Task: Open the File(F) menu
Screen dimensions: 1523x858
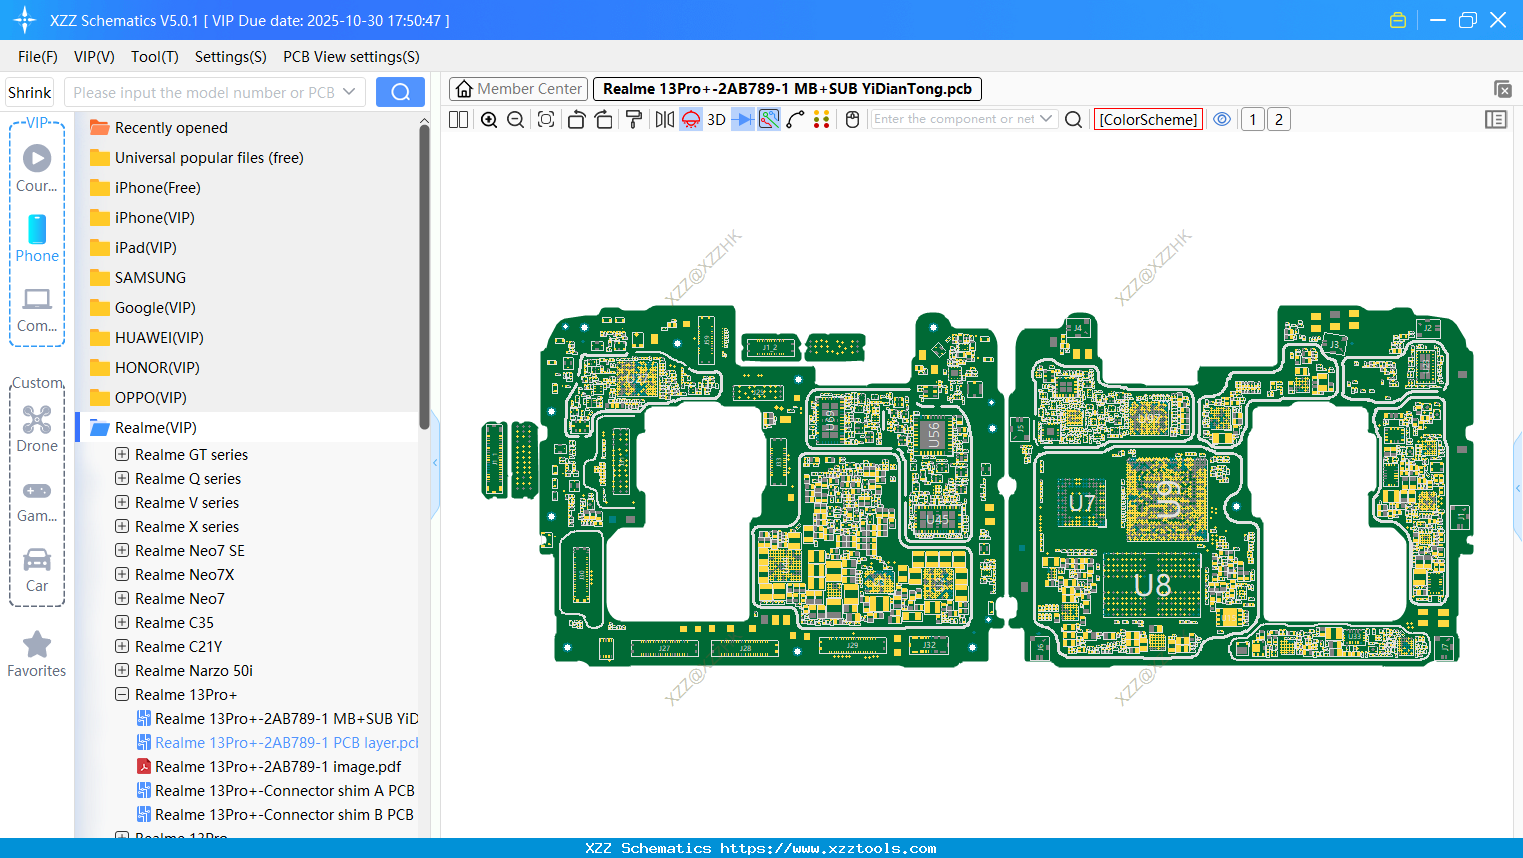Action: click(x=38, y=57)
